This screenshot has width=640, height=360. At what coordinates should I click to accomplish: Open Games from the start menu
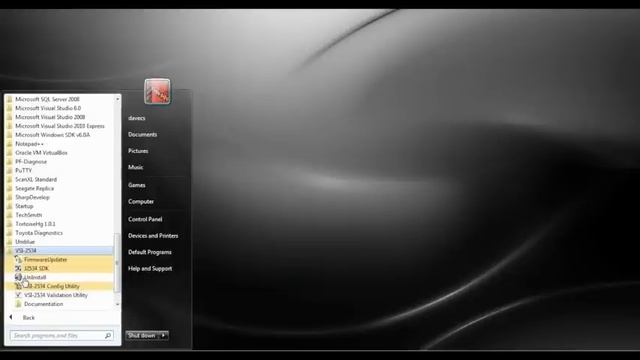137,185
